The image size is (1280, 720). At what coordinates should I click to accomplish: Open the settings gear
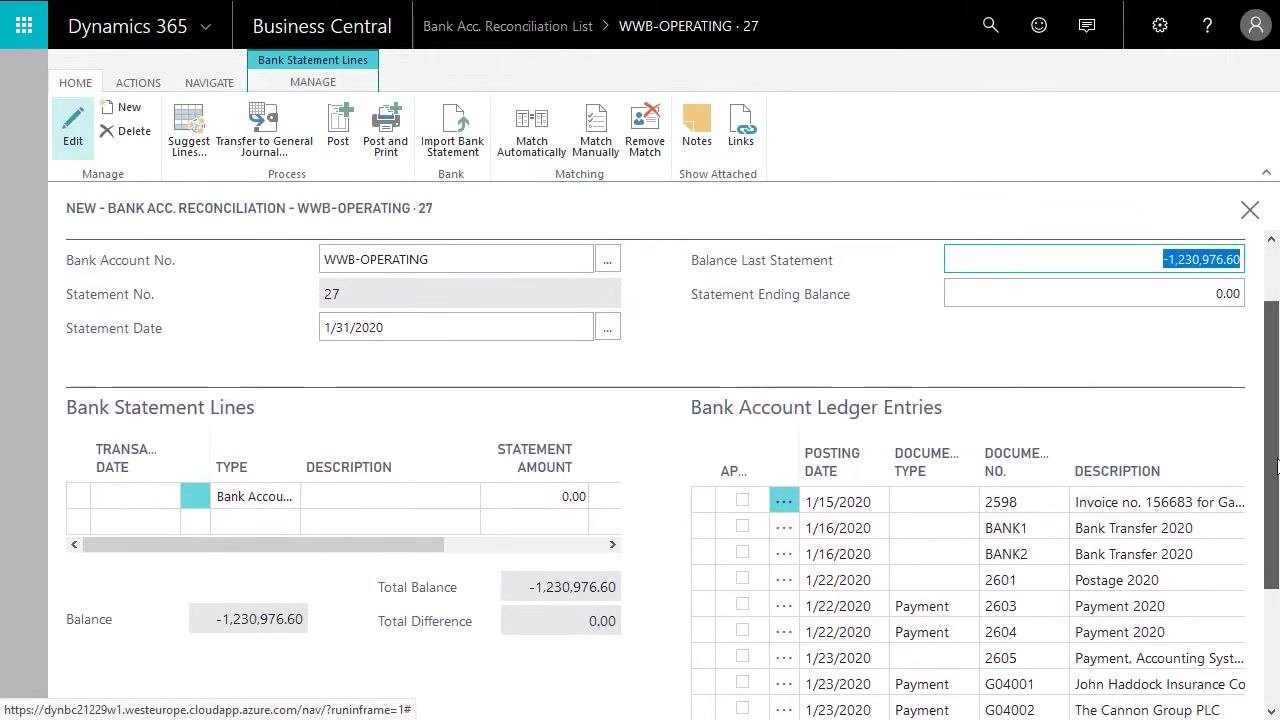(x=1160, y=25)
